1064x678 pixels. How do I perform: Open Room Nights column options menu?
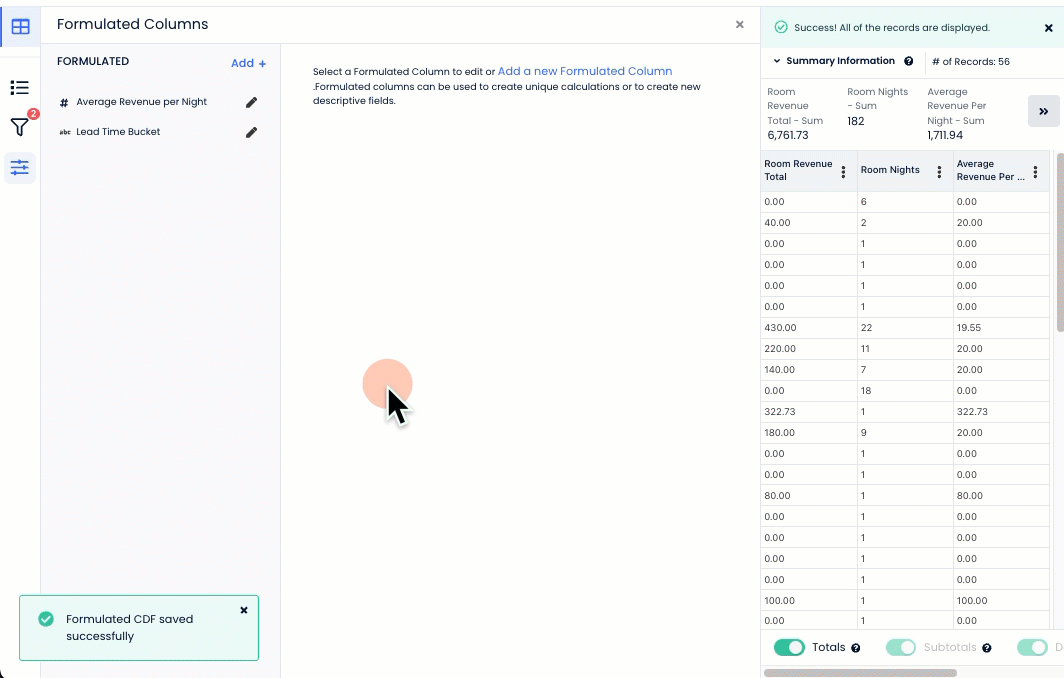pyautogui.click(x=939, y=171)
